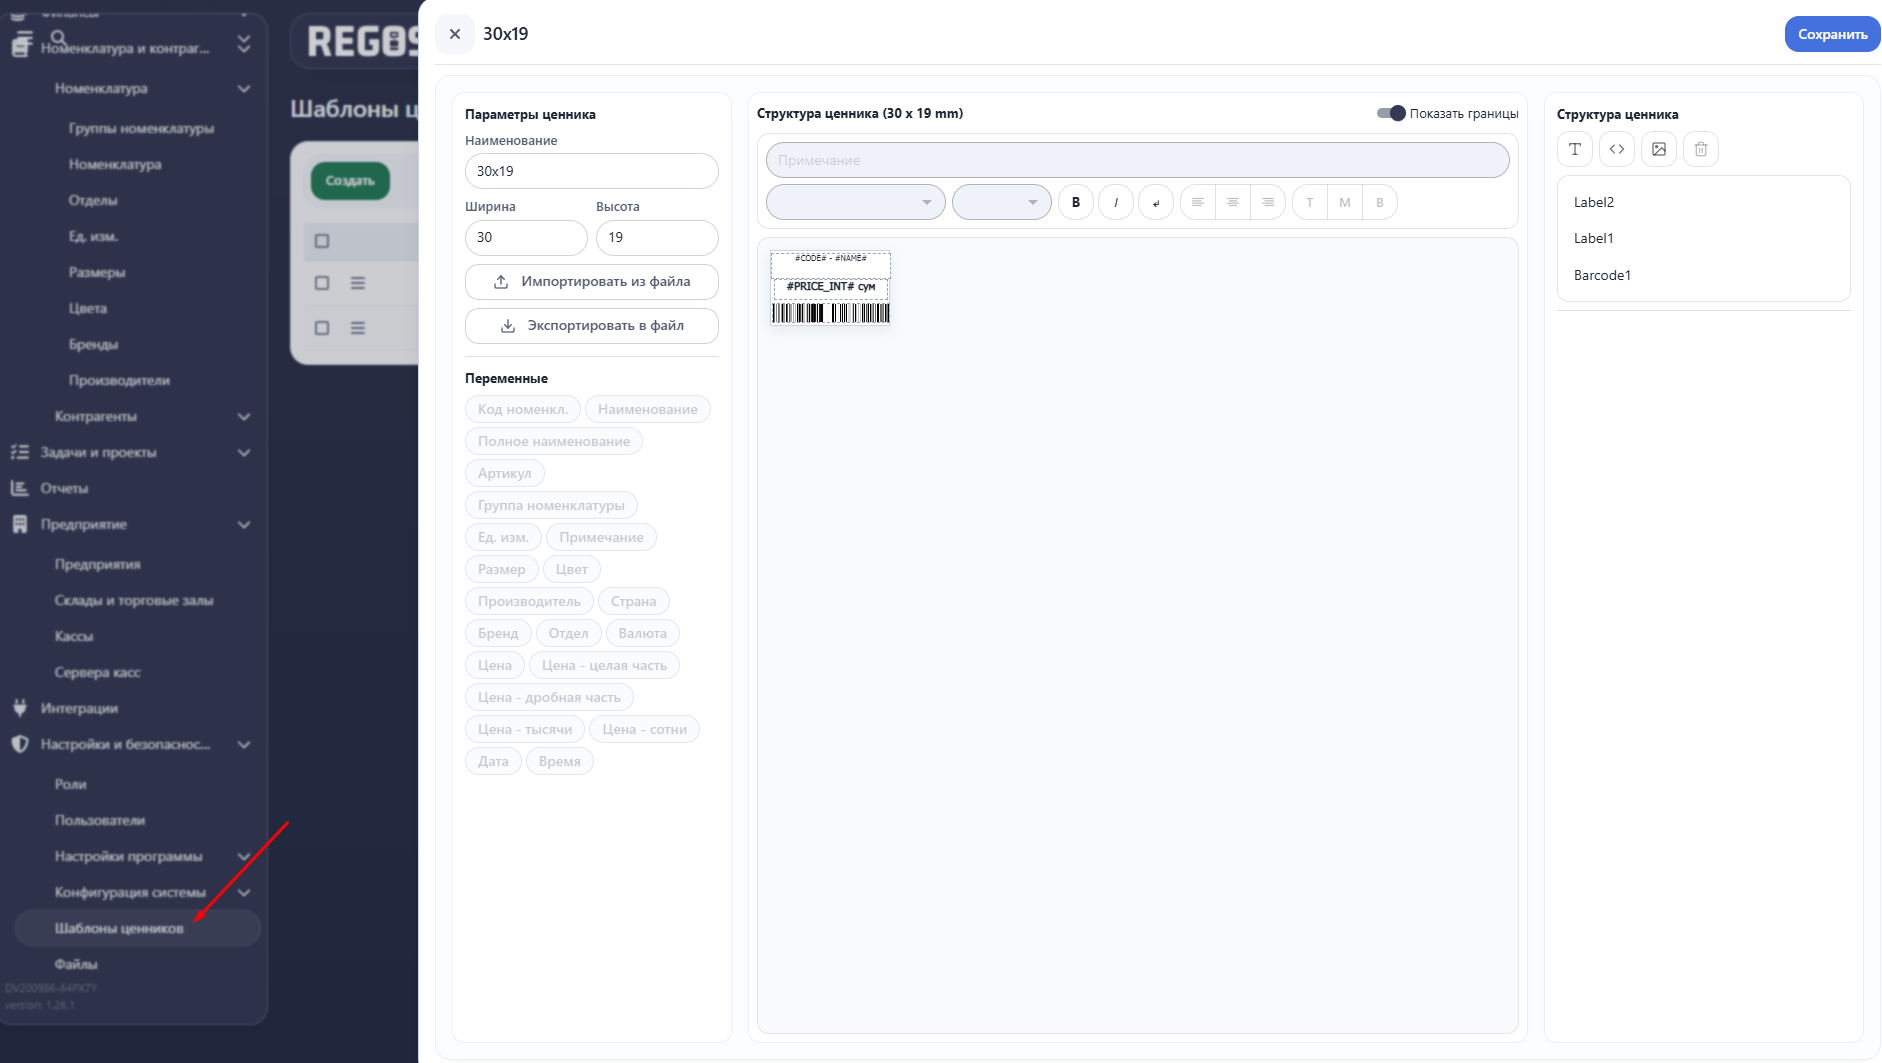Click the barcode on label preview
The image size is (1882, 1063).
click(x=830, y=314)
